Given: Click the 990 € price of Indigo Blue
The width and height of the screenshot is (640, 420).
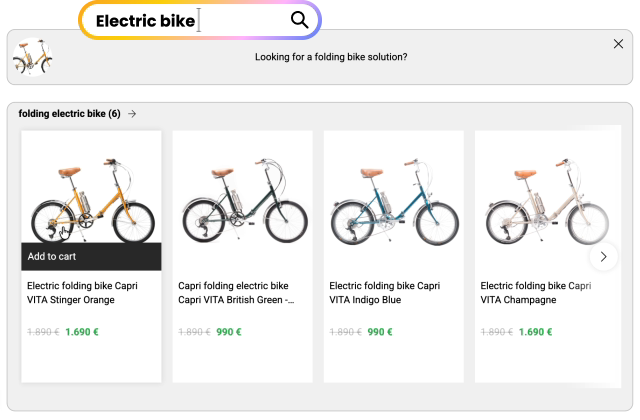Looking at the screenshot, I should tap(380, 332).
